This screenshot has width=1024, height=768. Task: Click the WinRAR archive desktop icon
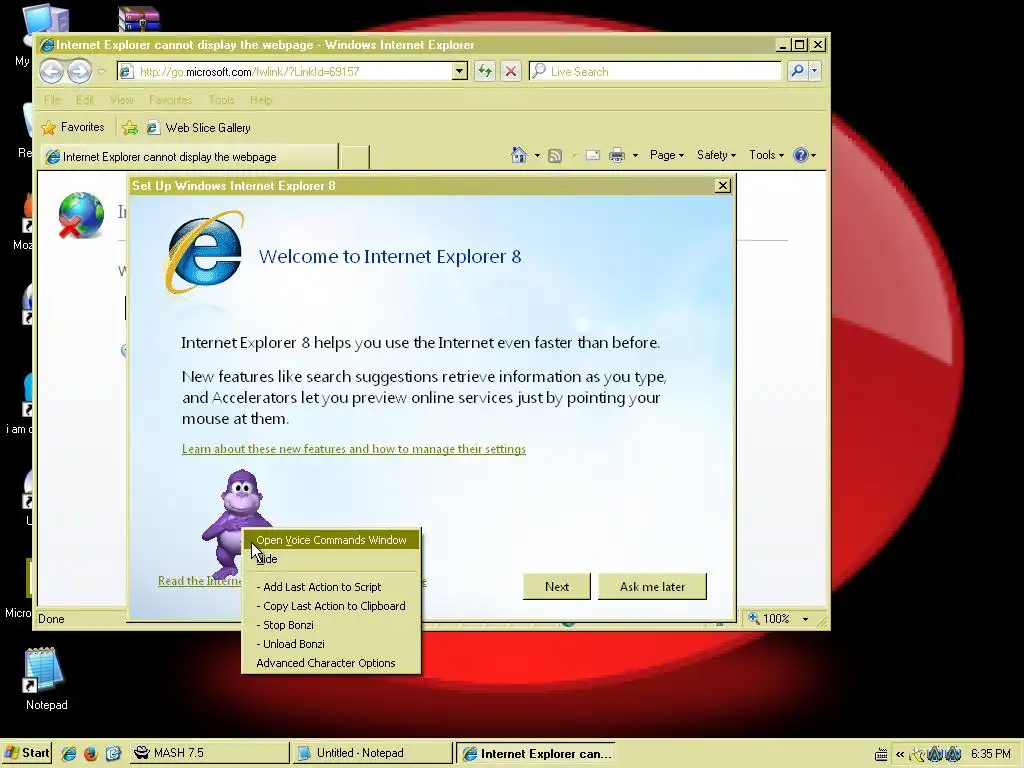click(138, 18)
